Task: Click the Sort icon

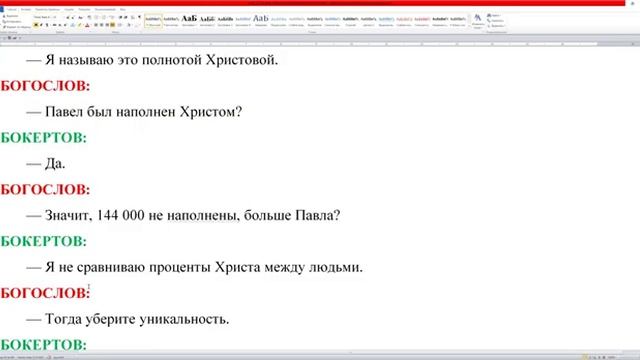Action: pyautogui.click(x=133, y=17)
